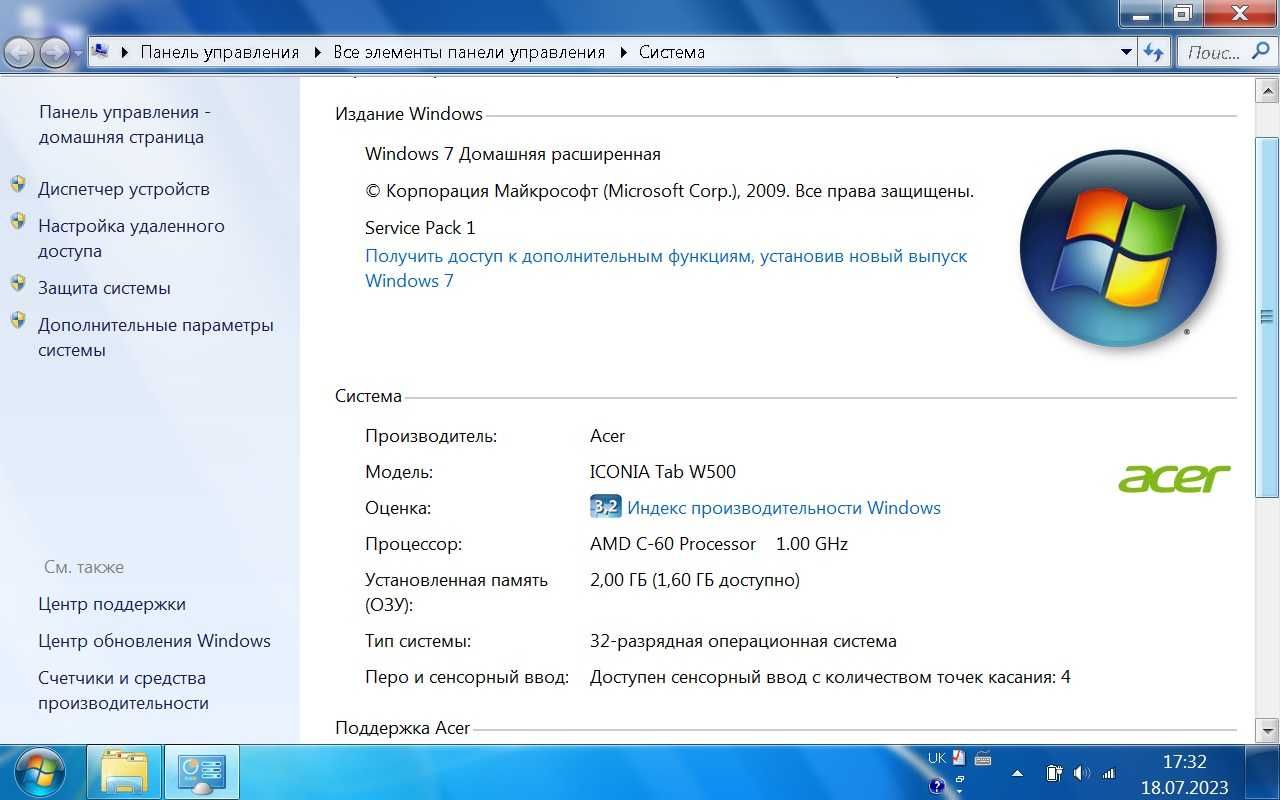Expand arrow before Панель управления breadcrumb
The height and width of the screenshot is (800, 1280).
click(x=125, y=52)
